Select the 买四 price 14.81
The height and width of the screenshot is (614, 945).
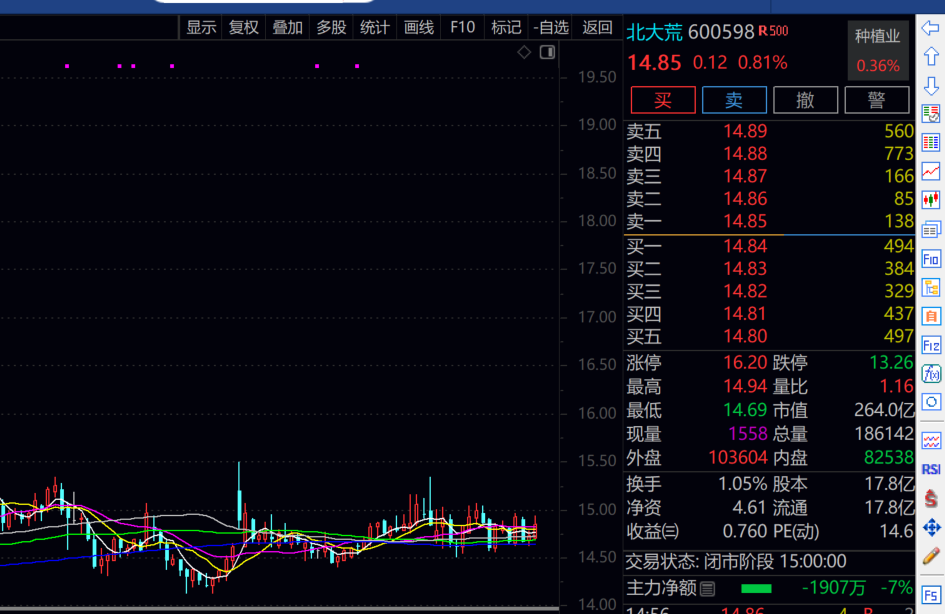pos(745,314)
